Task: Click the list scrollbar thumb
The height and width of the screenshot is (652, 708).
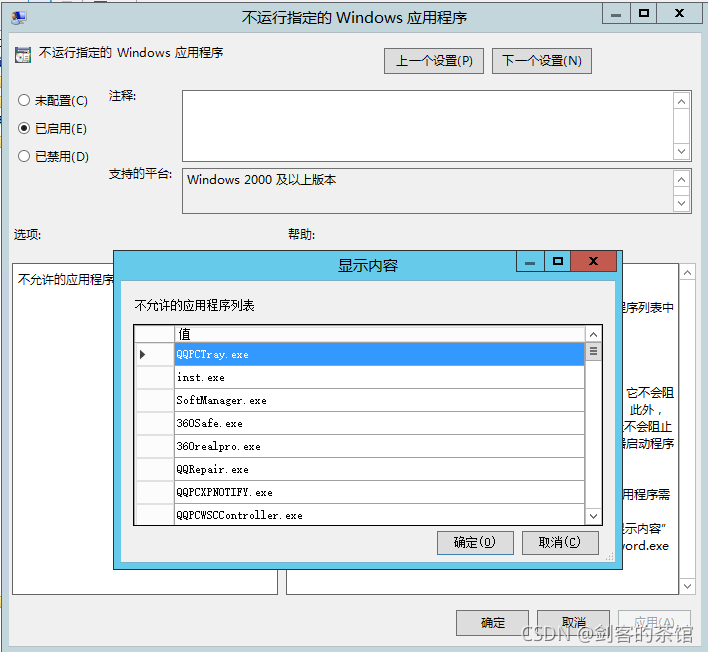Action: pyautogui.click(x=593, y=351)
